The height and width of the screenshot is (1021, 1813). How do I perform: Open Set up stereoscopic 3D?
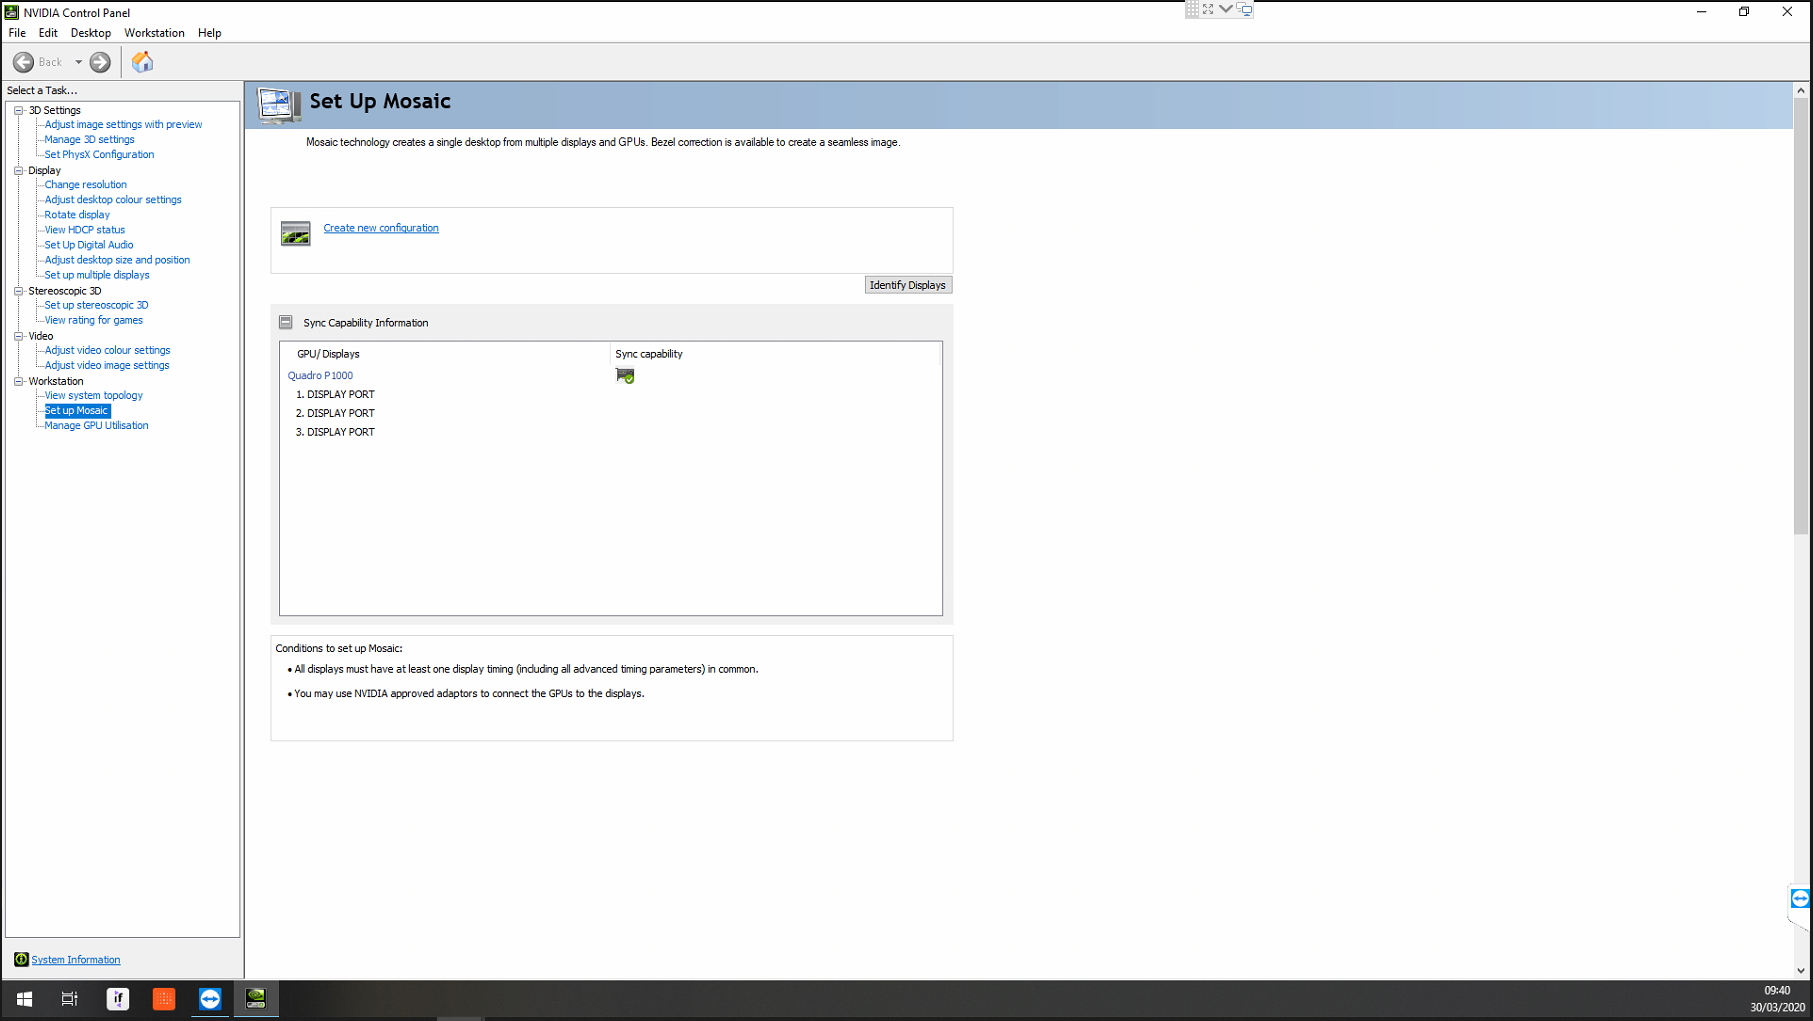(96, 305)
